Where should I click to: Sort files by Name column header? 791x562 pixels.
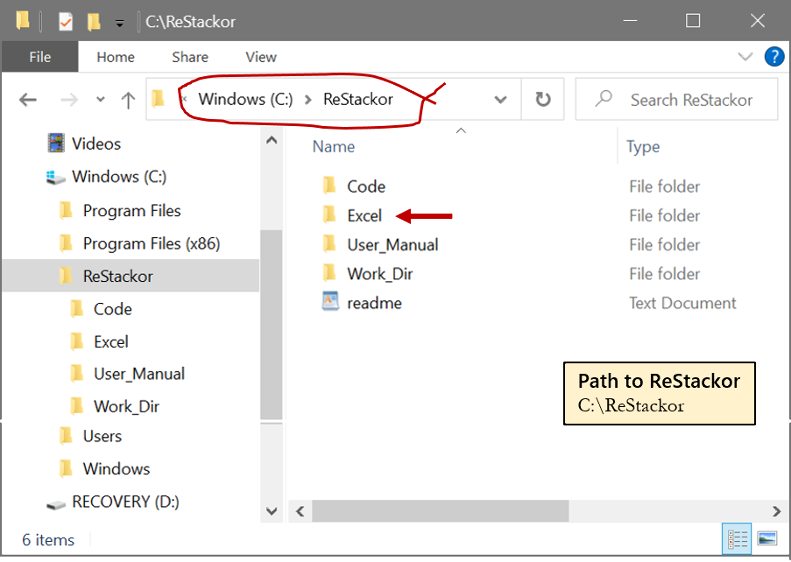(333, 146)
